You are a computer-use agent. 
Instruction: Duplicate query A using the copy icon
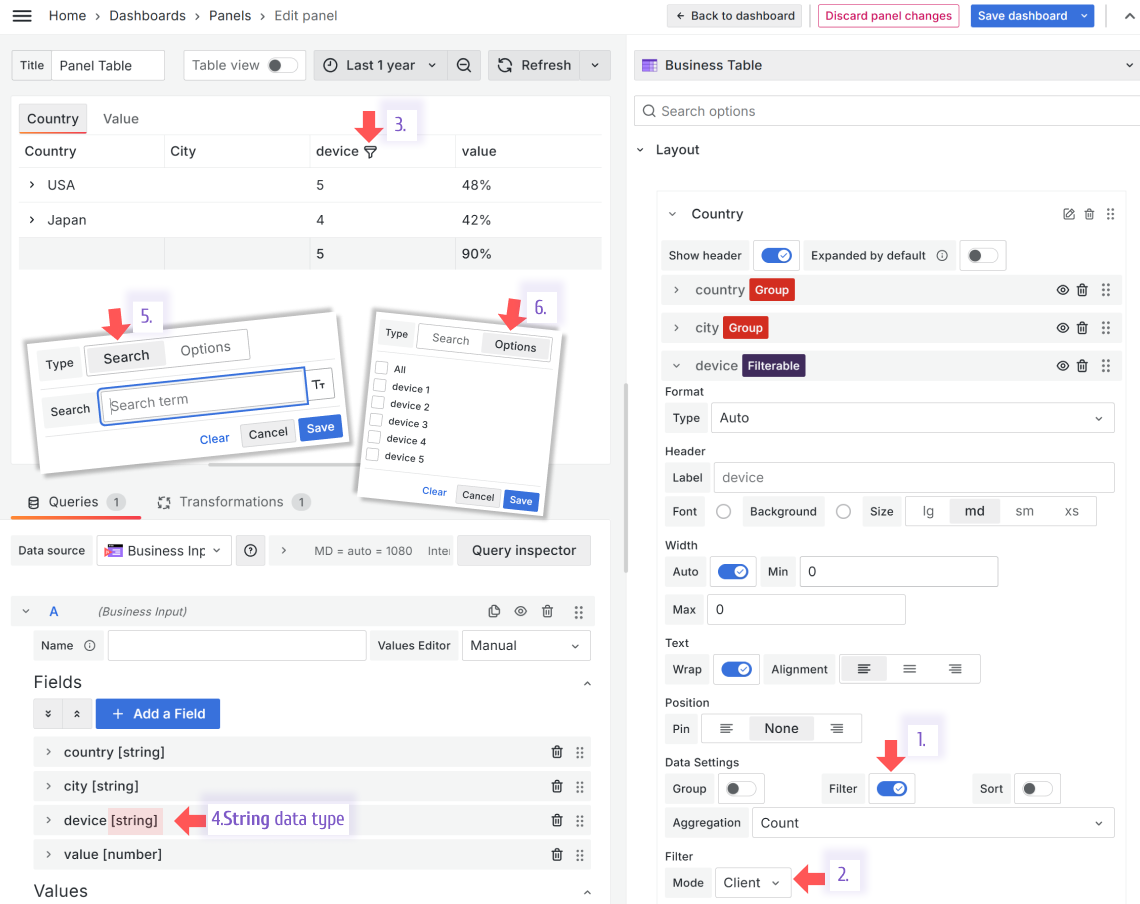pos(494,611)
